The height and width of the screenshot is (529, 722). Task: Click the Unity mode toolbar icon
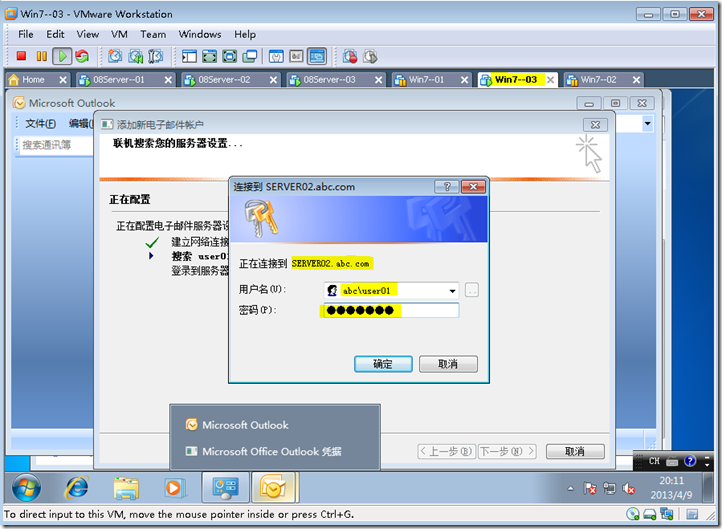pos(250,57)
